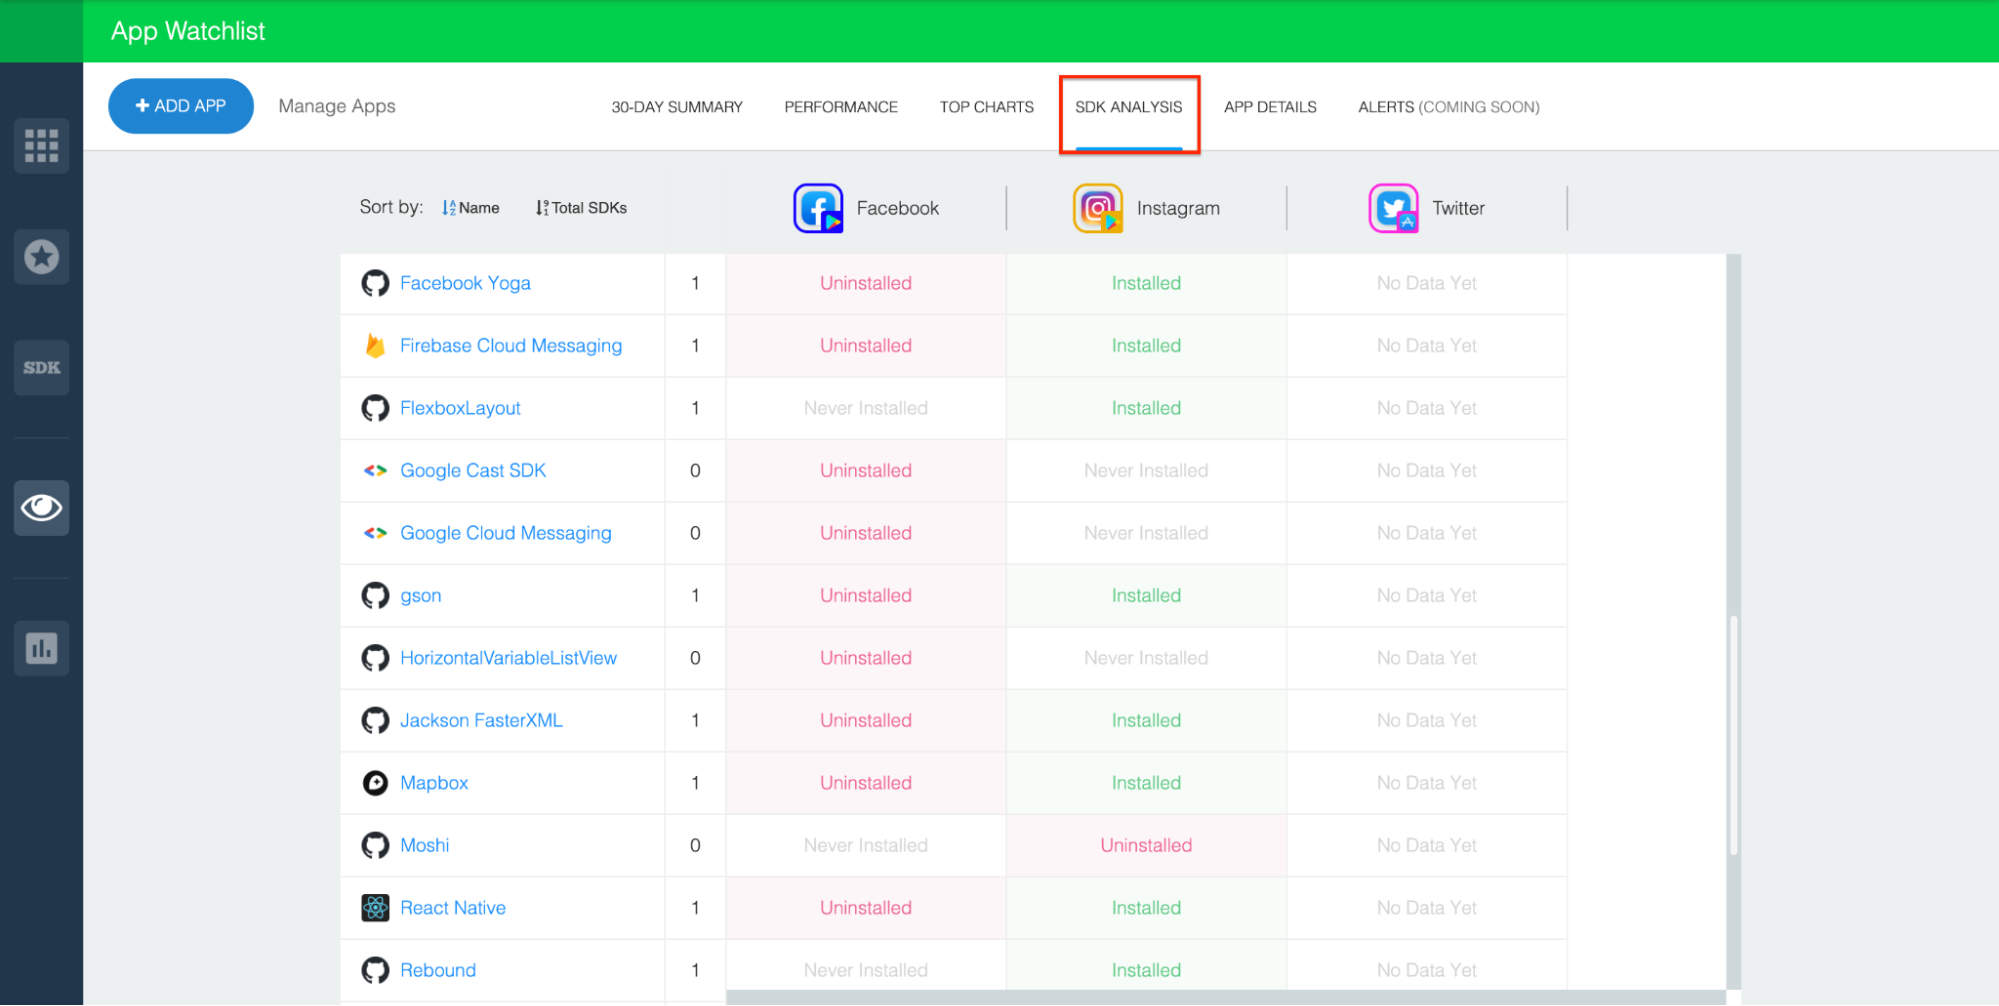
Task: Open the SDK section in sidebar
Action: point(41,368)
